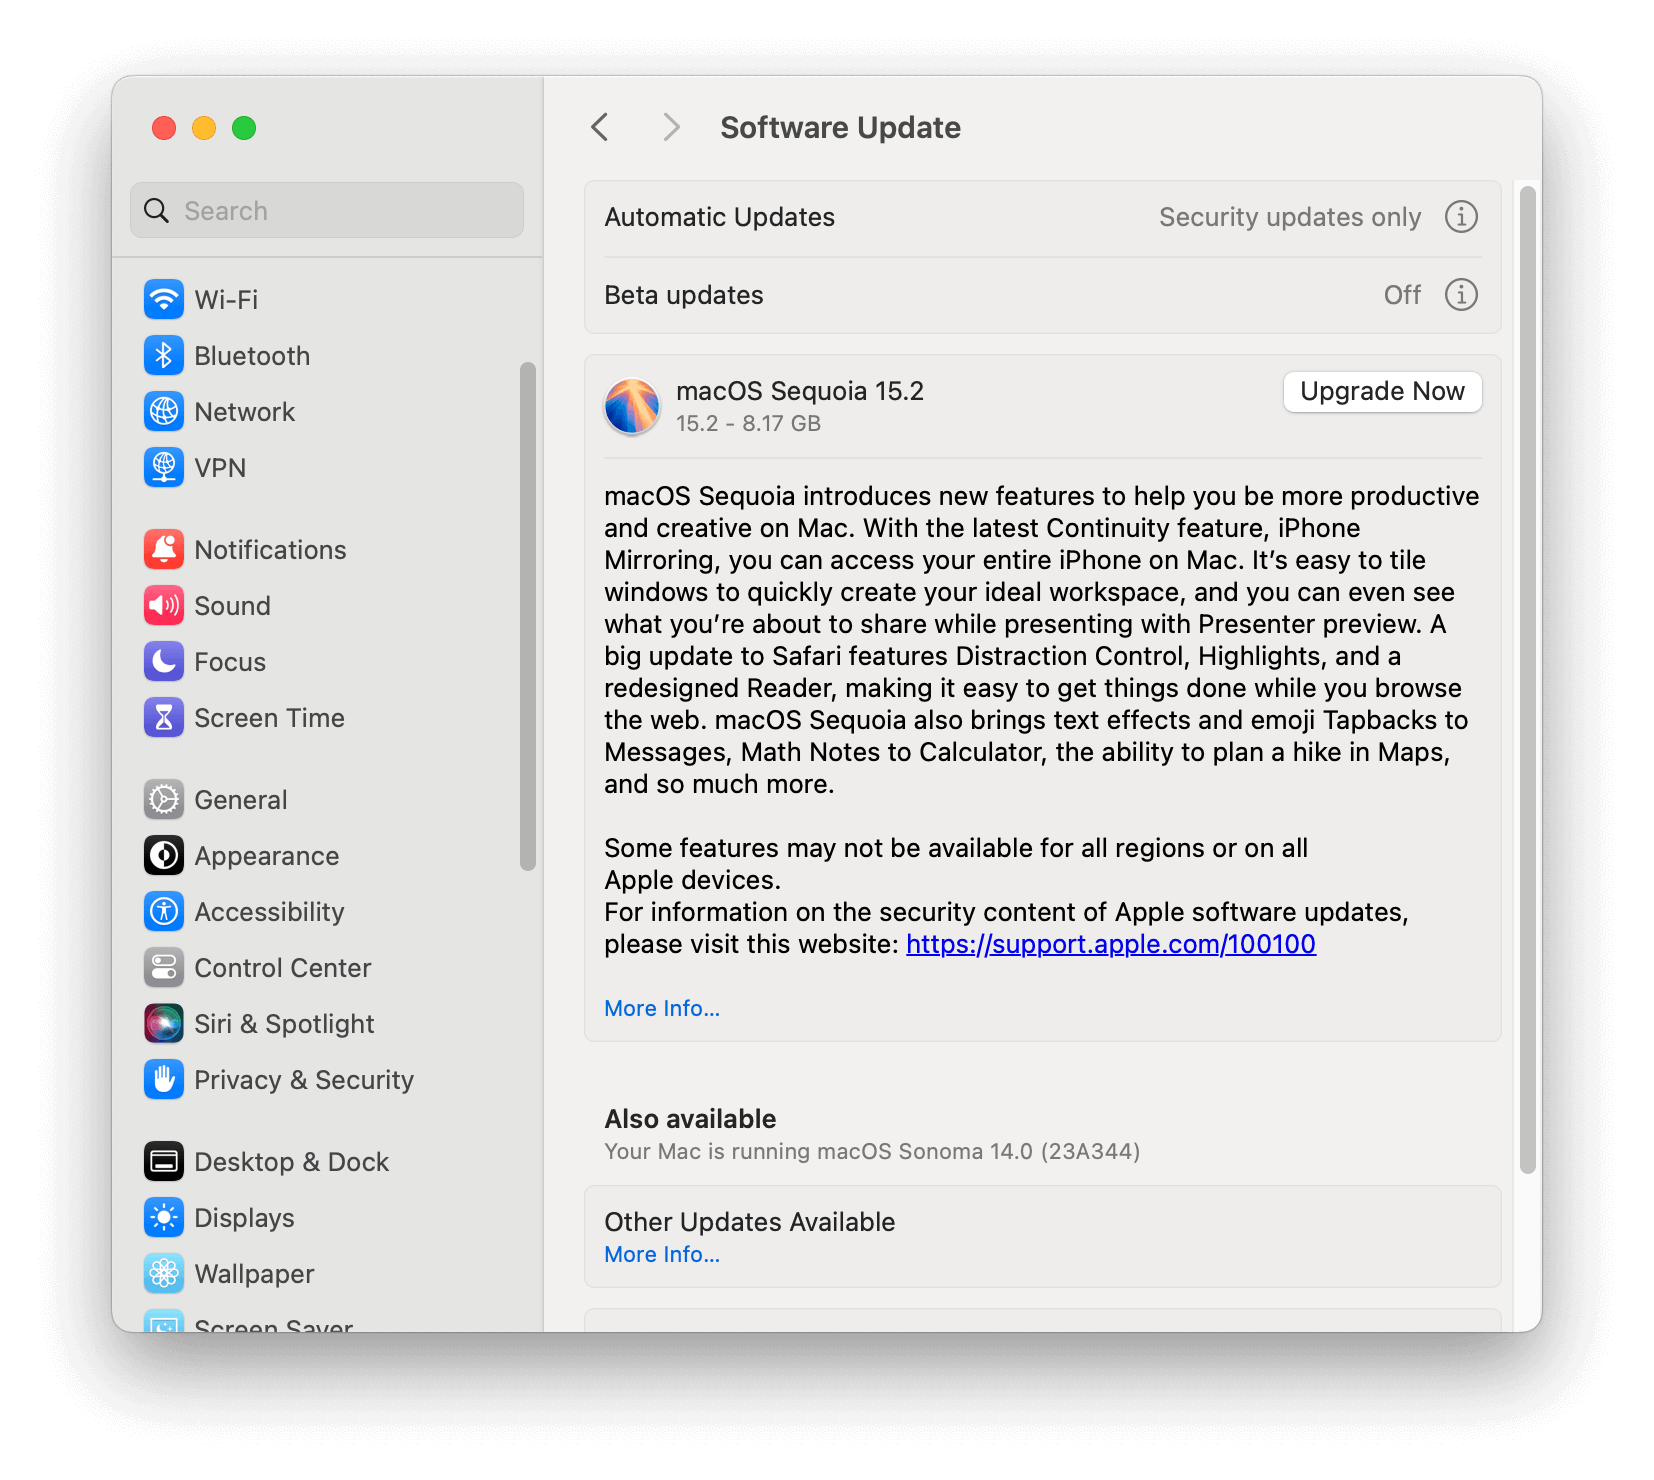Select the Focus moon icon
This screenshot has height=1480, width=1654.
click(x=164, y=661)
